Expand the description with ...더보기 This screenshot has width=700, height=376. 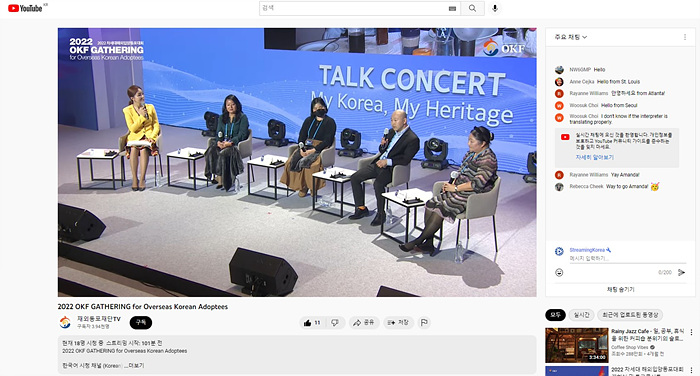coord(133,366)
